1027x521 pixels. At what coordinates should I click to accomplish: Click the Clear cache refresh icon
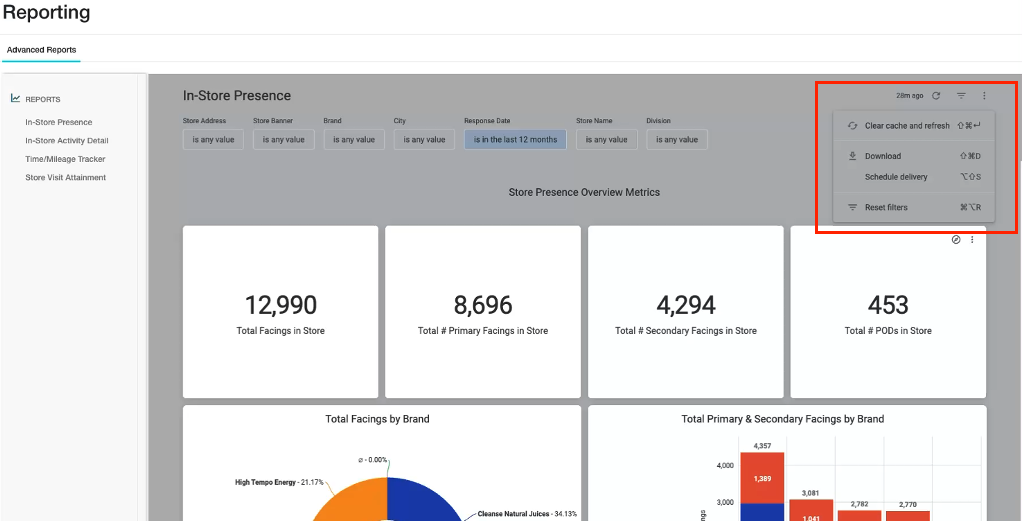click(852, 126)
